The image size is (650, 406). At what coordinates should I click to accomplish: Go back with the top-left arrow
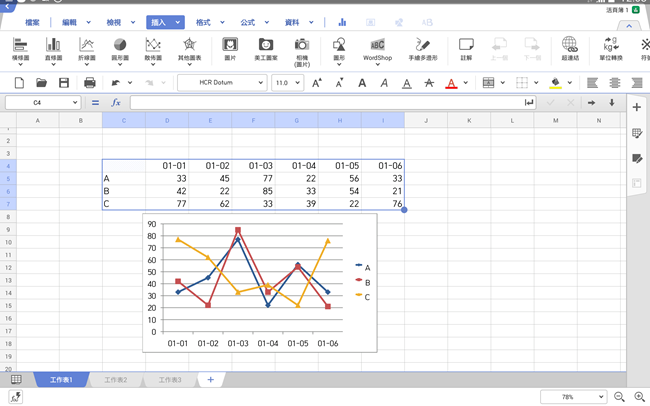tap(7, 6)
